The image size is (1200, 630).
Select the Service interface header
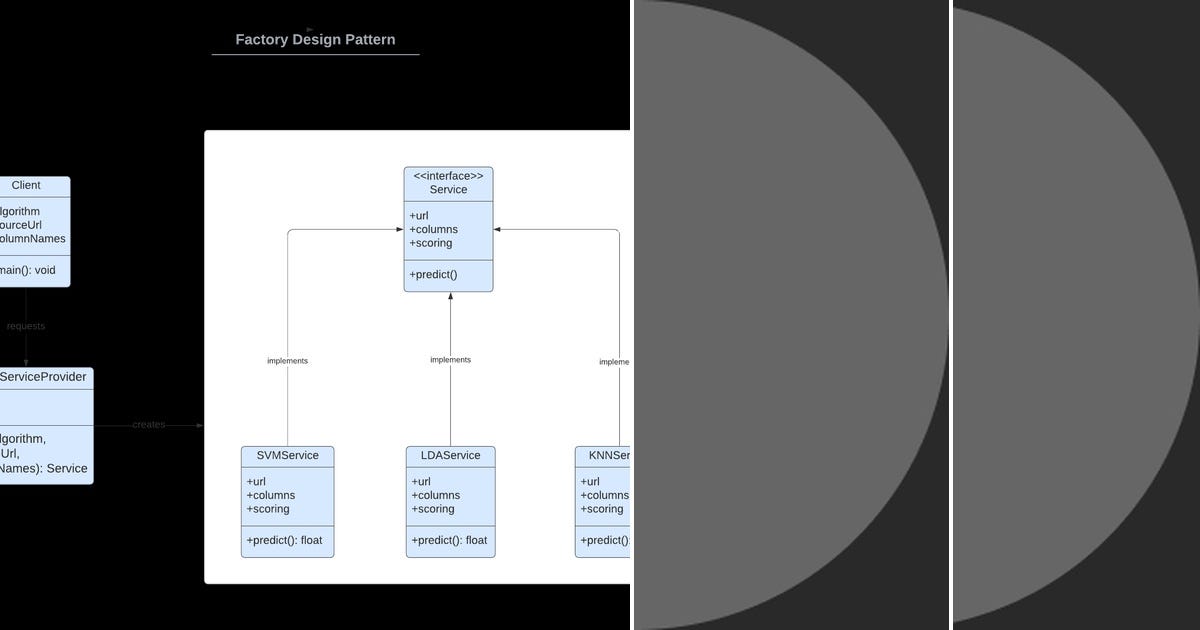pyautogui.click(x=448, y=182)
